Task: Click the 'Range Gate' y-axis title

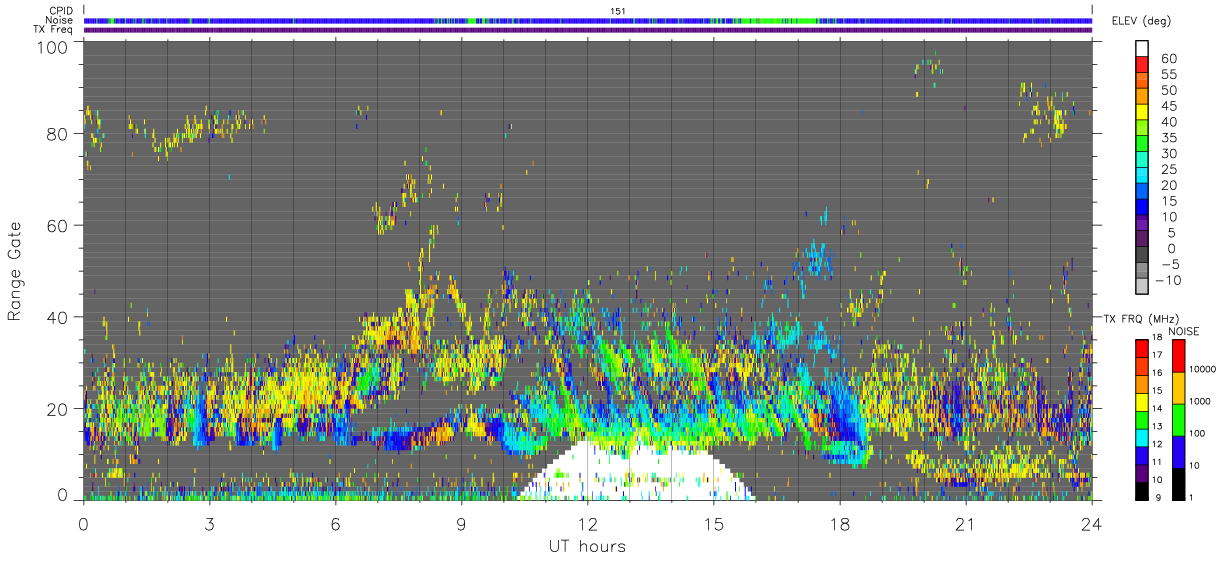Action: (15, 271)
